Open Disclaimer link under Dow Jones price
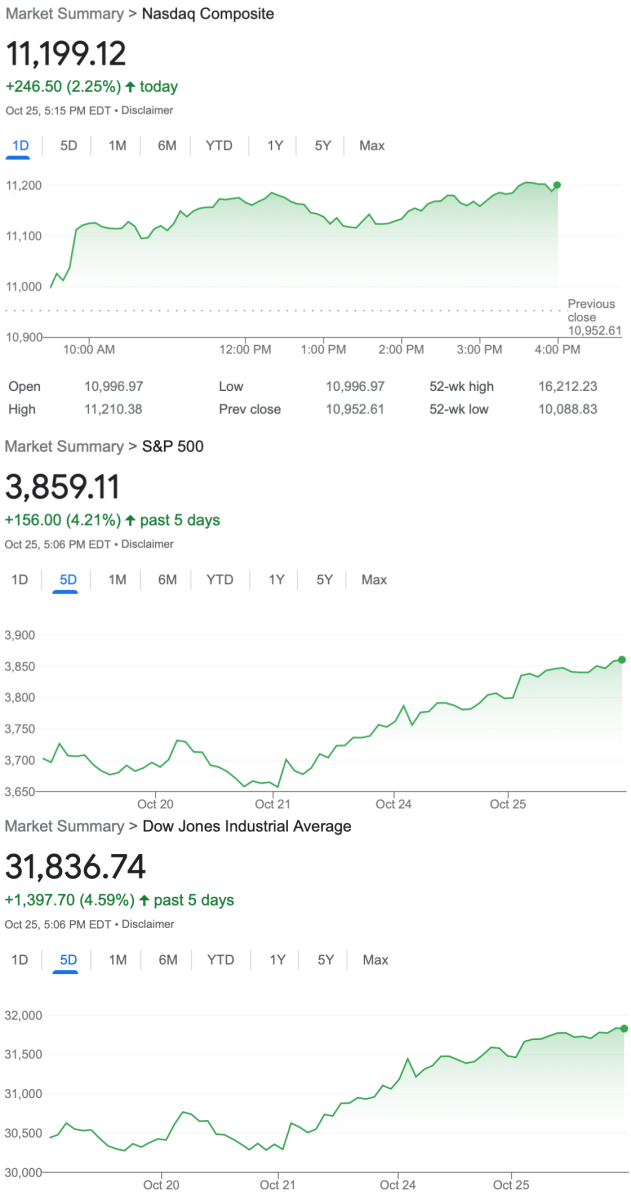The width and height of the screenshot is (631, 1200). point(148,924)
